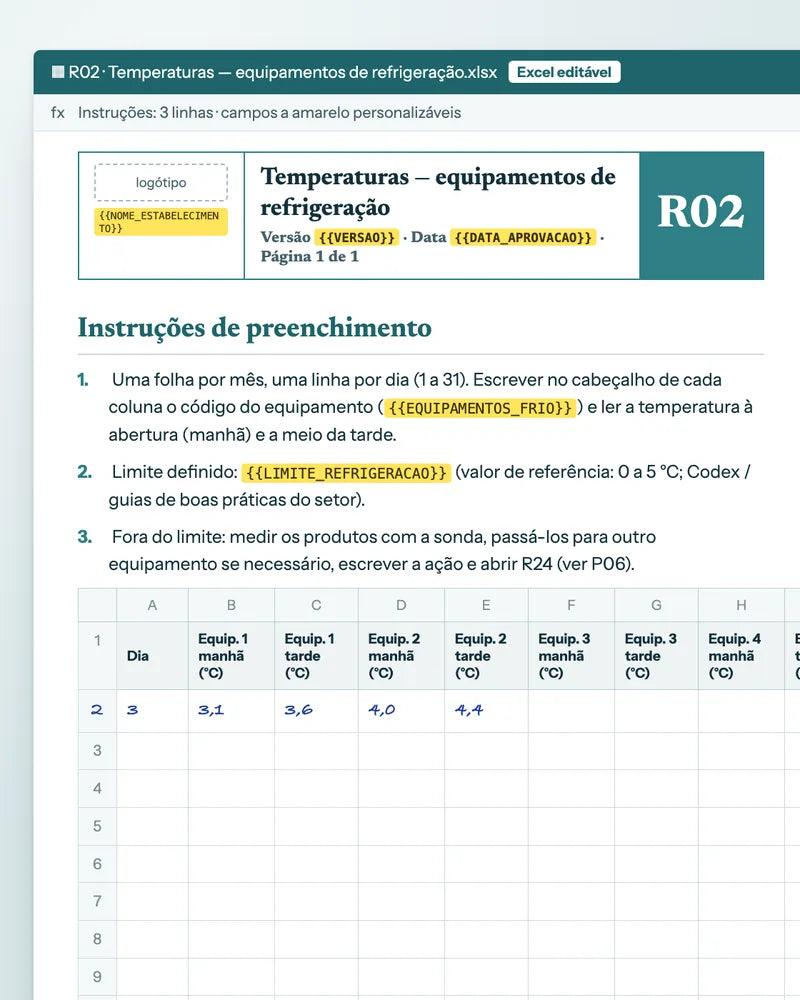This screenshot has height=1000, width=800.
Task: Click instruction step number 2.
Action: tap(84, 472)
